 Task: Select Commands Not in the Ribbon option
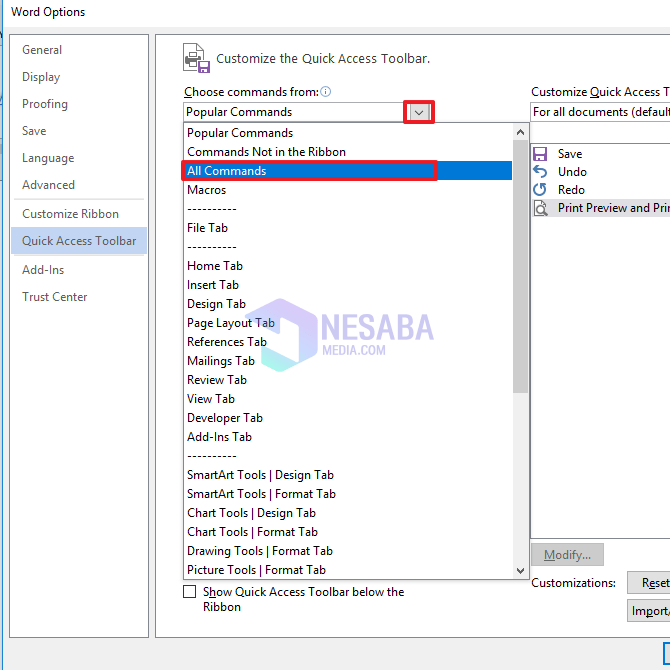coord(266,152)
